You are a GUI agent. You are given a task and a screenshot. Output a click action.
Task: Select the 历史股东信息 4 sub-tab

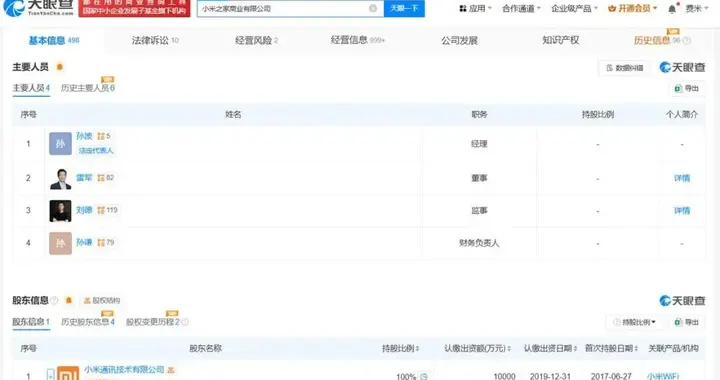pos(88,322)
